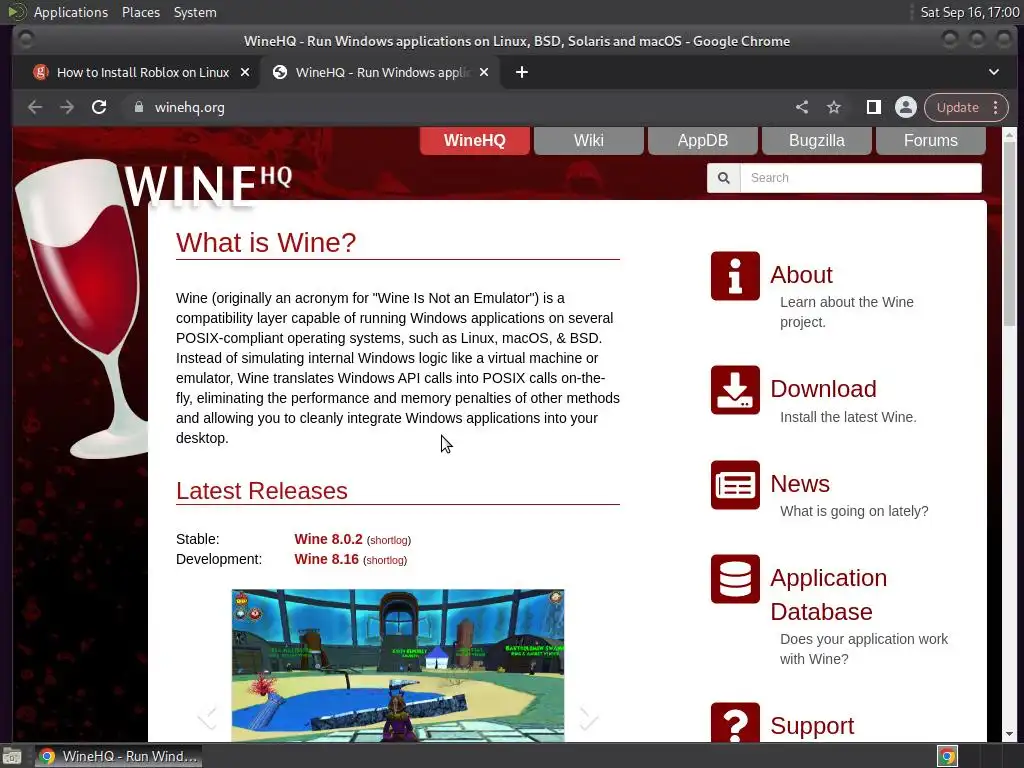Click the 'What is going on lately?' text
Image resolution: width=1024 pixels, height=768 pixels.
(x=854, y=511)
